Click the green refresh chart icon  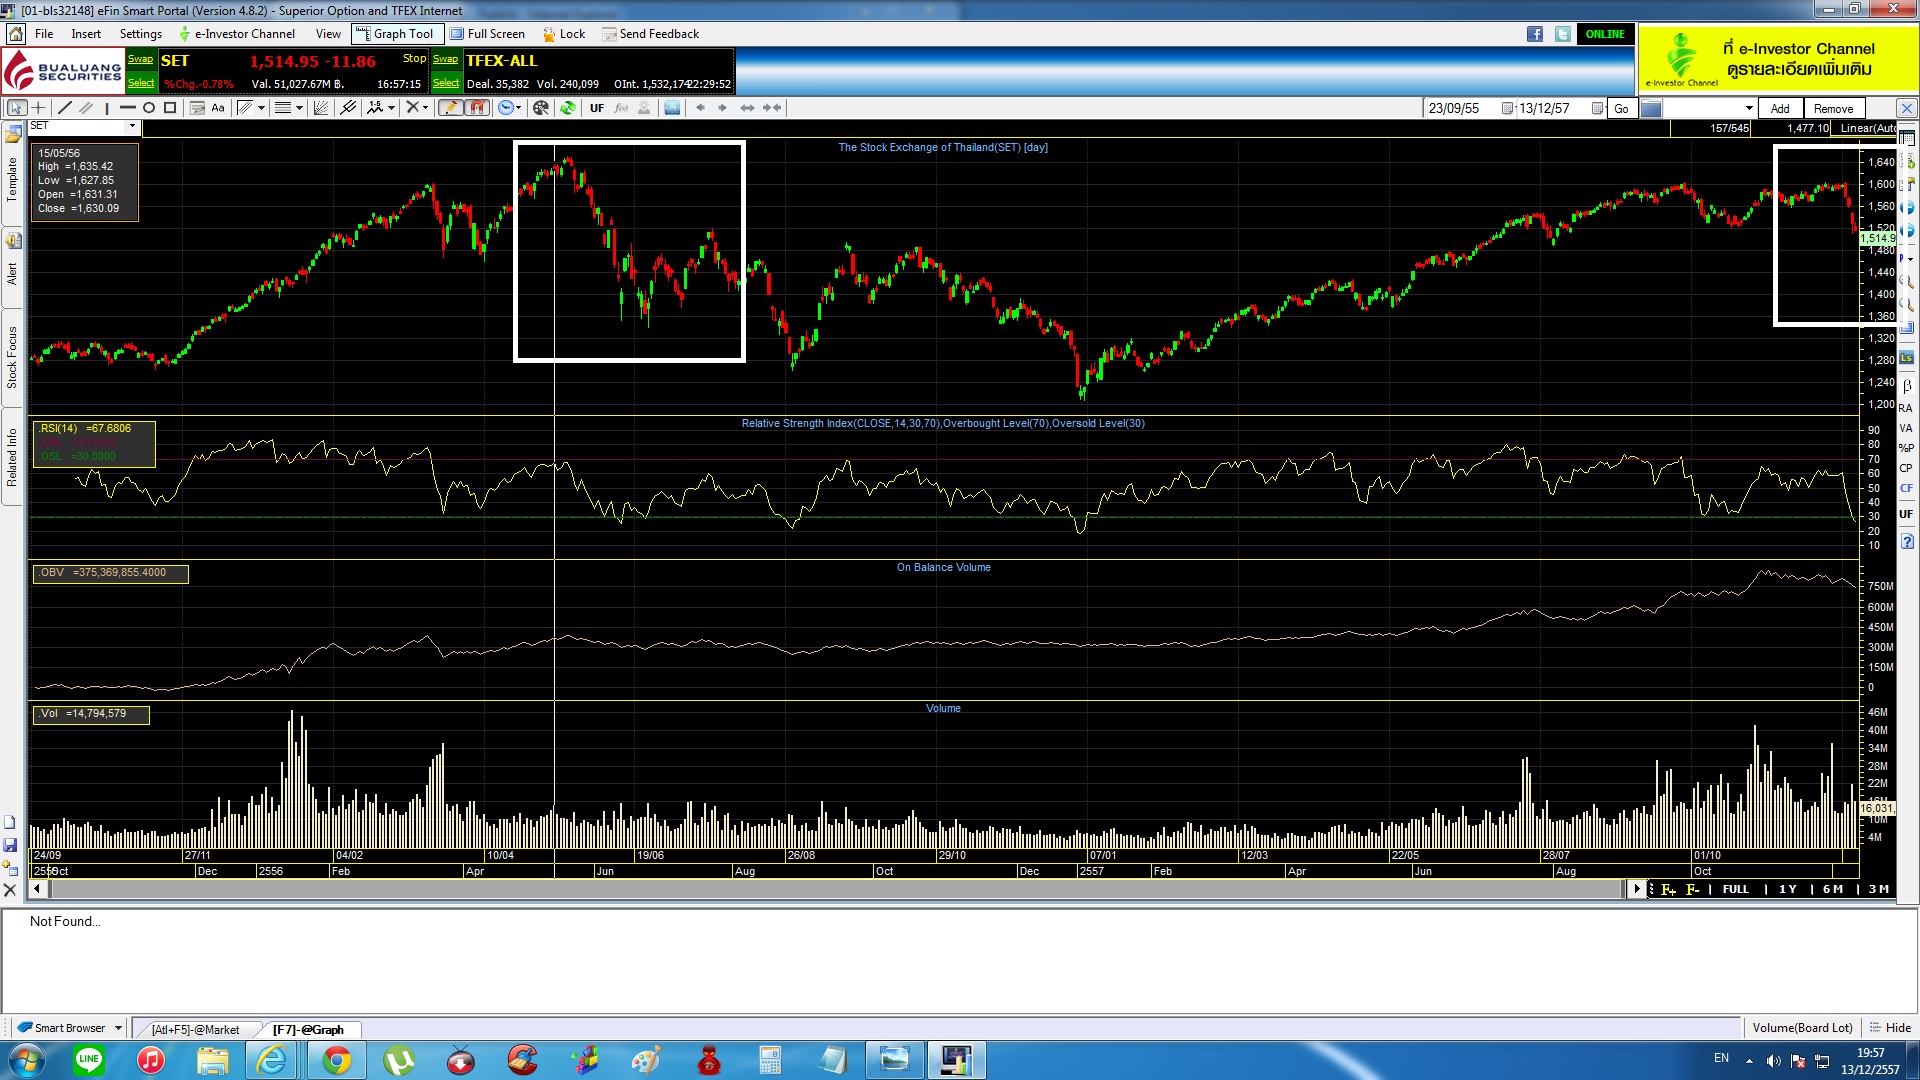[x=568, y=108]
